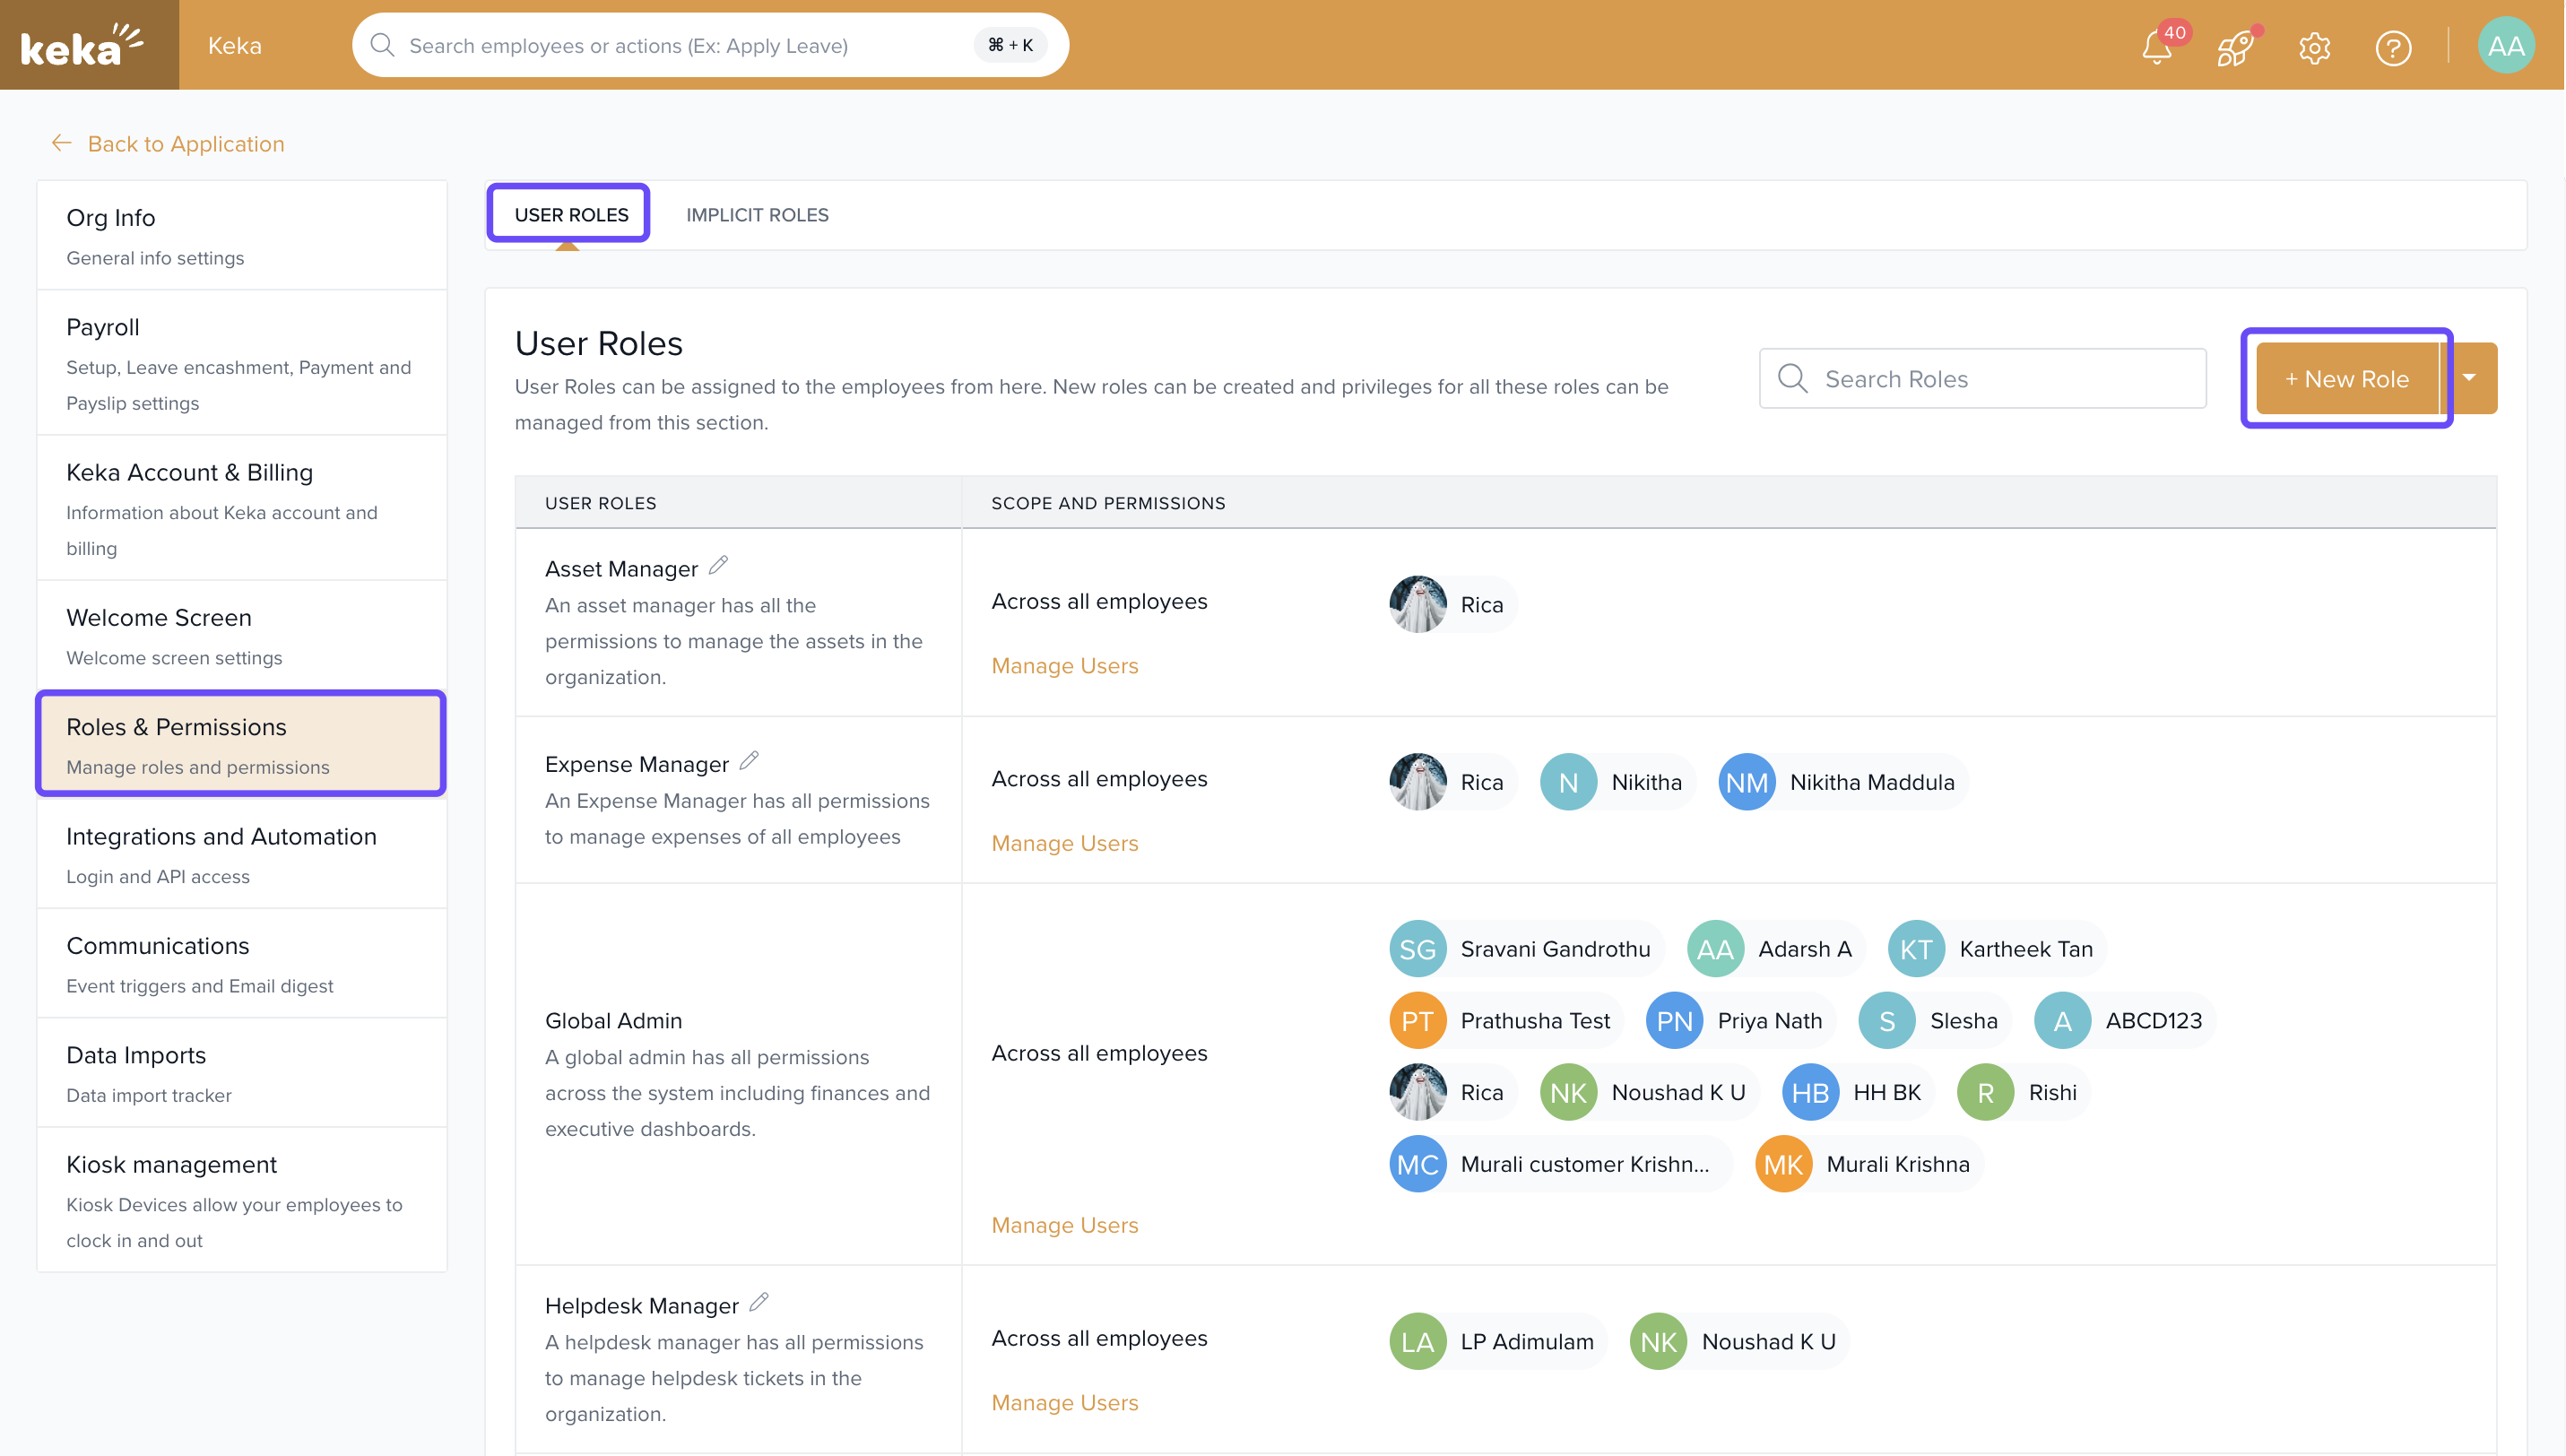Edit the Asset Manager role pencil icon
Image resolution: width=2566 pixels, height=1456 pixels.
pyautogui.click(x=718, y=566)
